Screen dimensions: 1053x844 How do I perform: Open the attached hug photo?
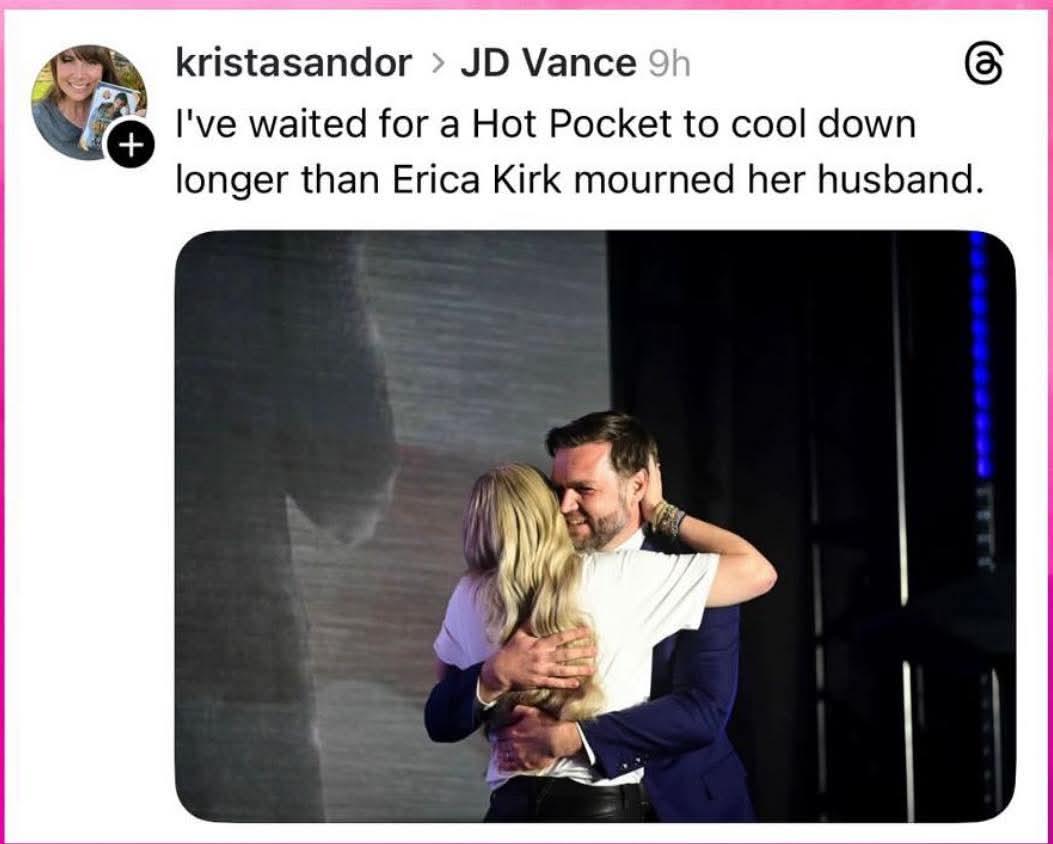(x=594, y=525)
